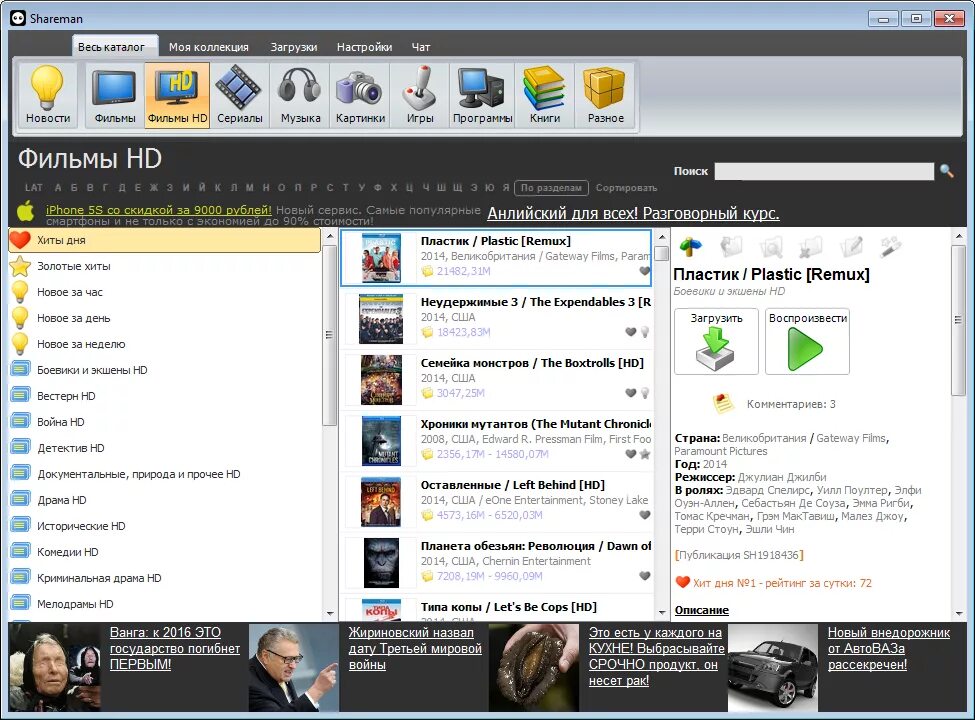
Task: Open the Настройки tab
Action: pos(364,47)
